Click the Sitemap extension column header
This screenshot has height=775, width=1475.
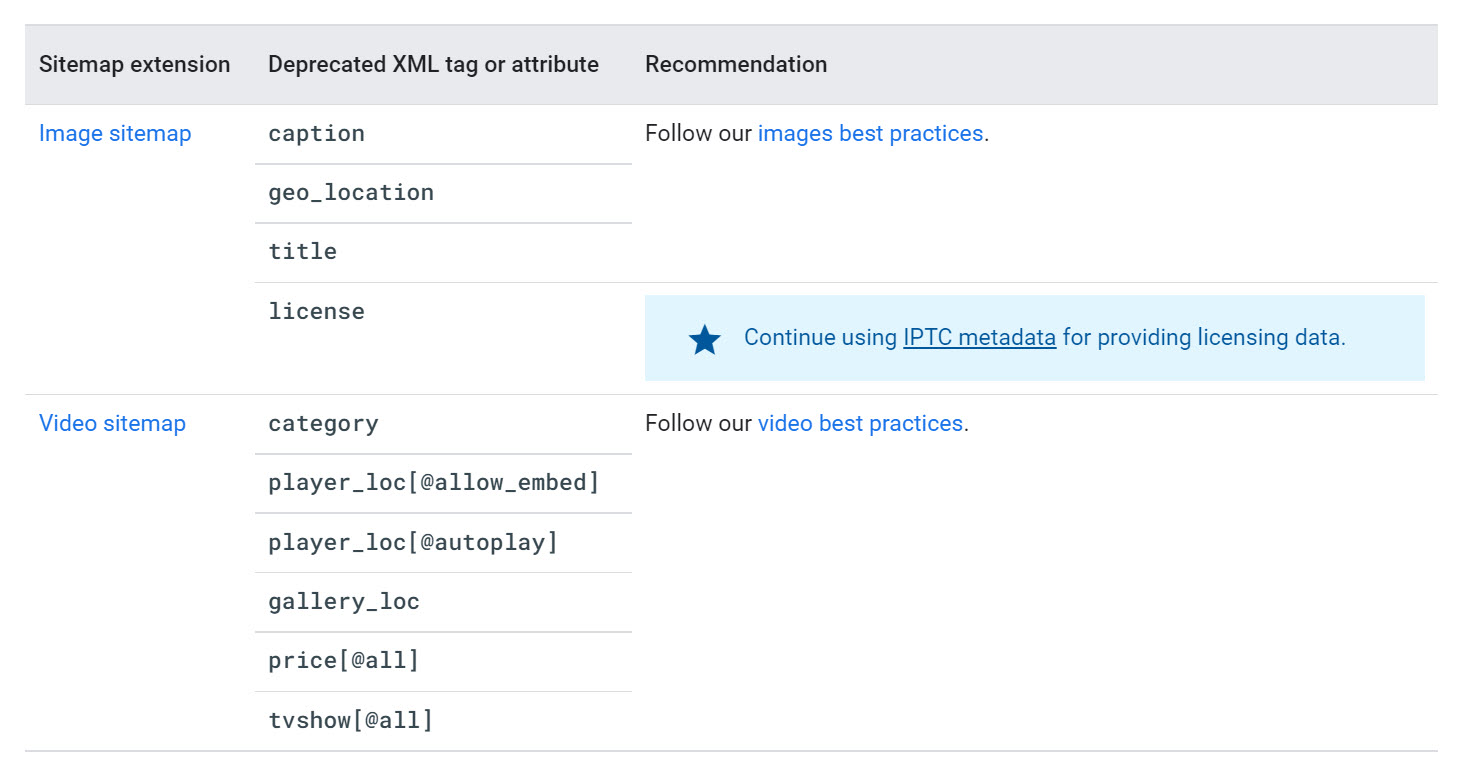coord(134,65)
